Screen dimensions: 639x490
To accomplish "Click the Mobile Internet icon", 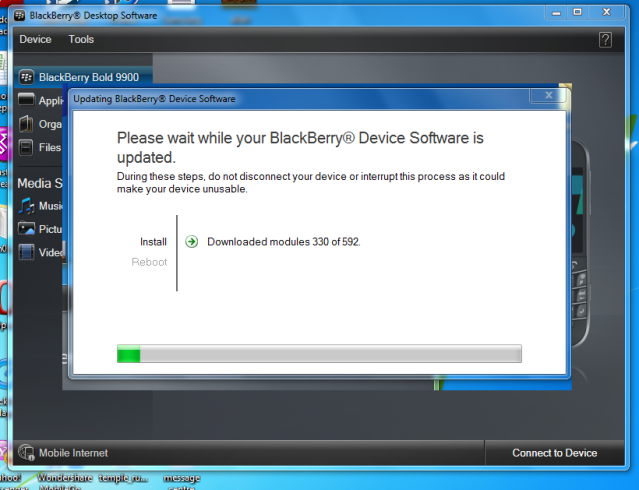I will tap(25, 453).
